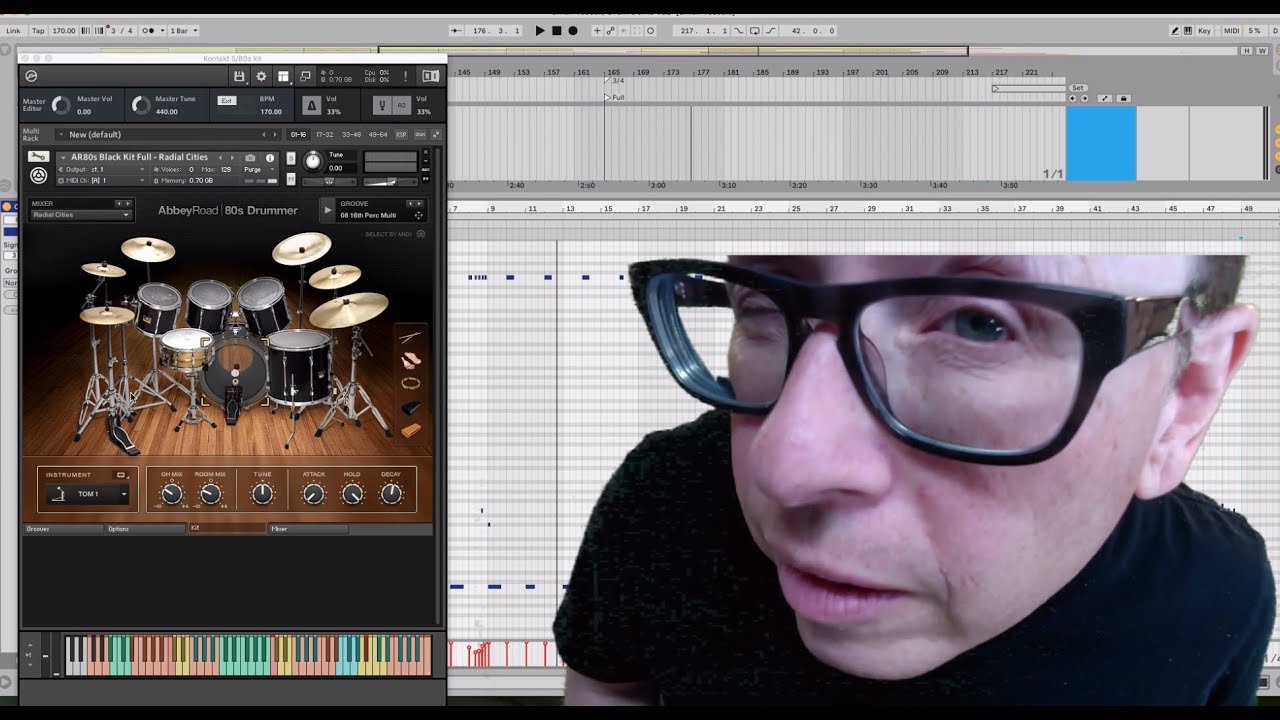
Task: Click the Kontakt logo icon
Action: click(31, 76)
